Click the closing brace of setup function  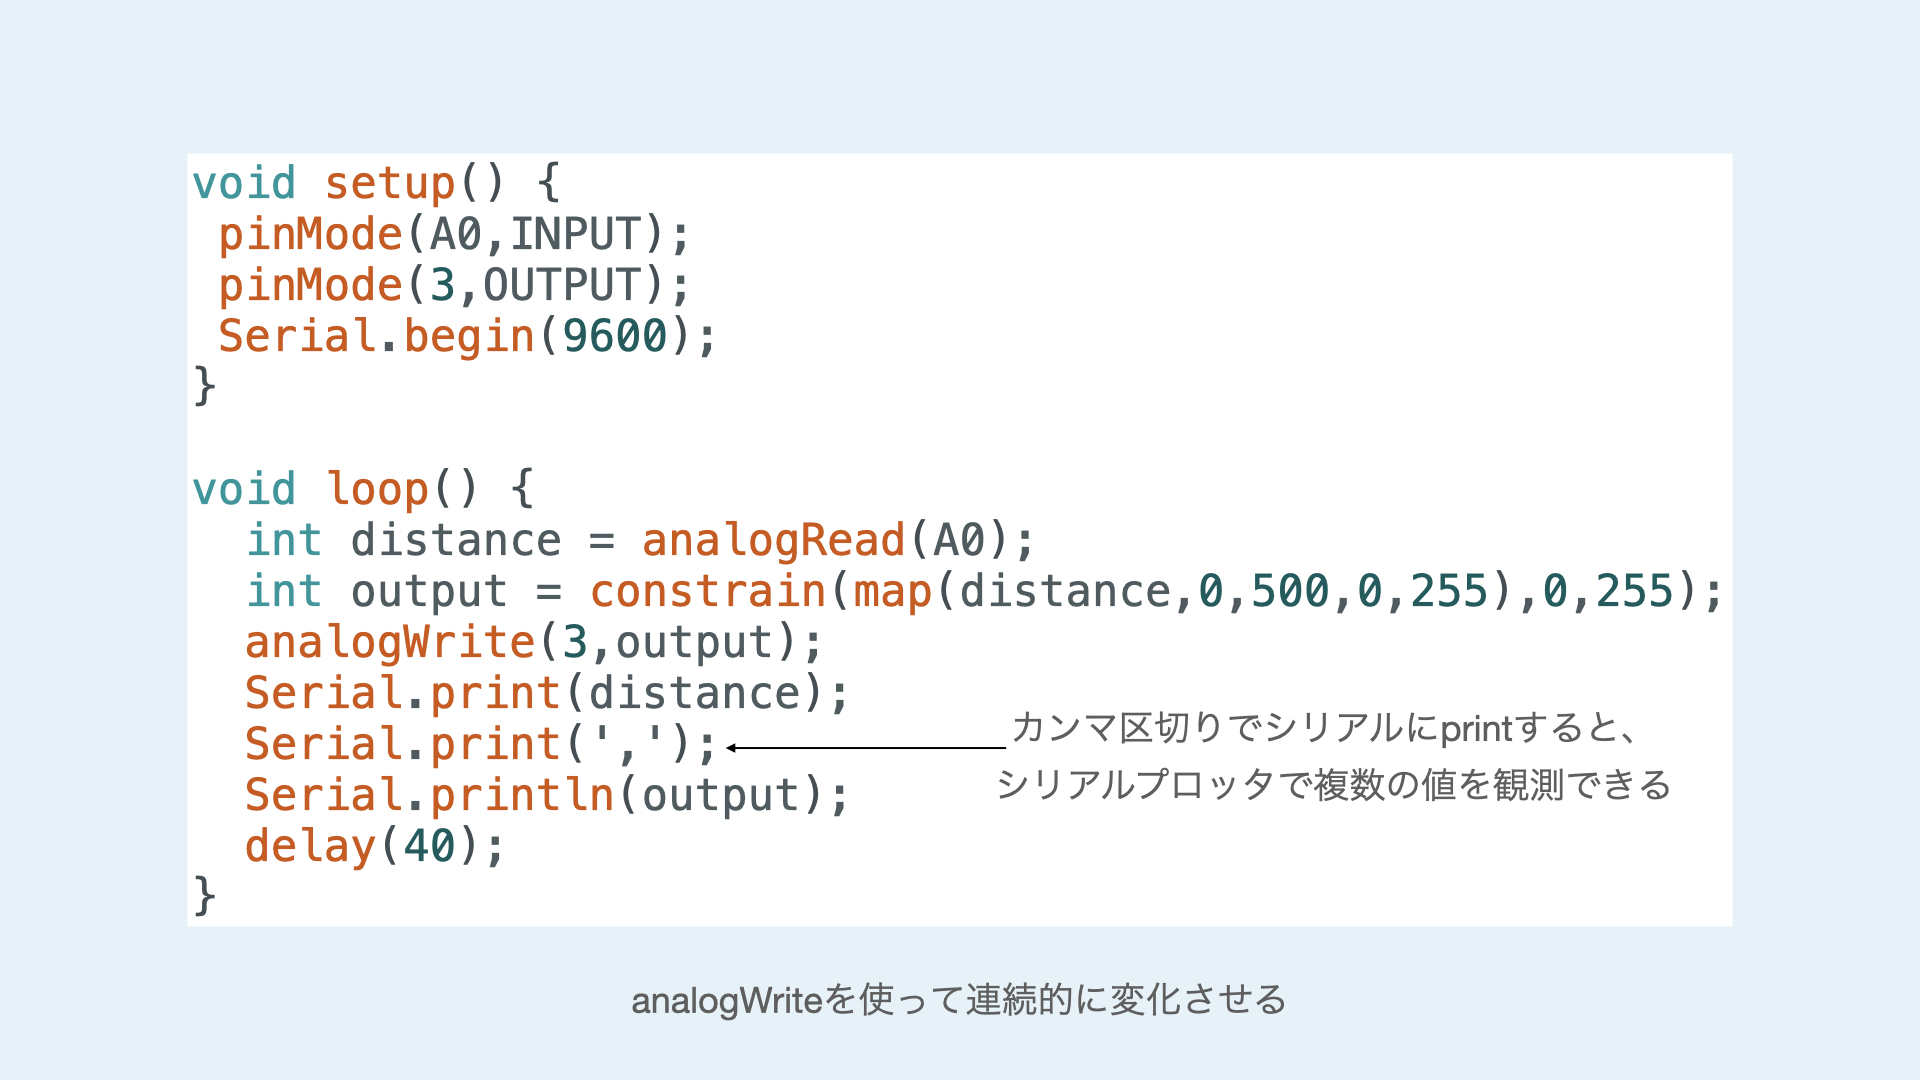pos(204,386)
